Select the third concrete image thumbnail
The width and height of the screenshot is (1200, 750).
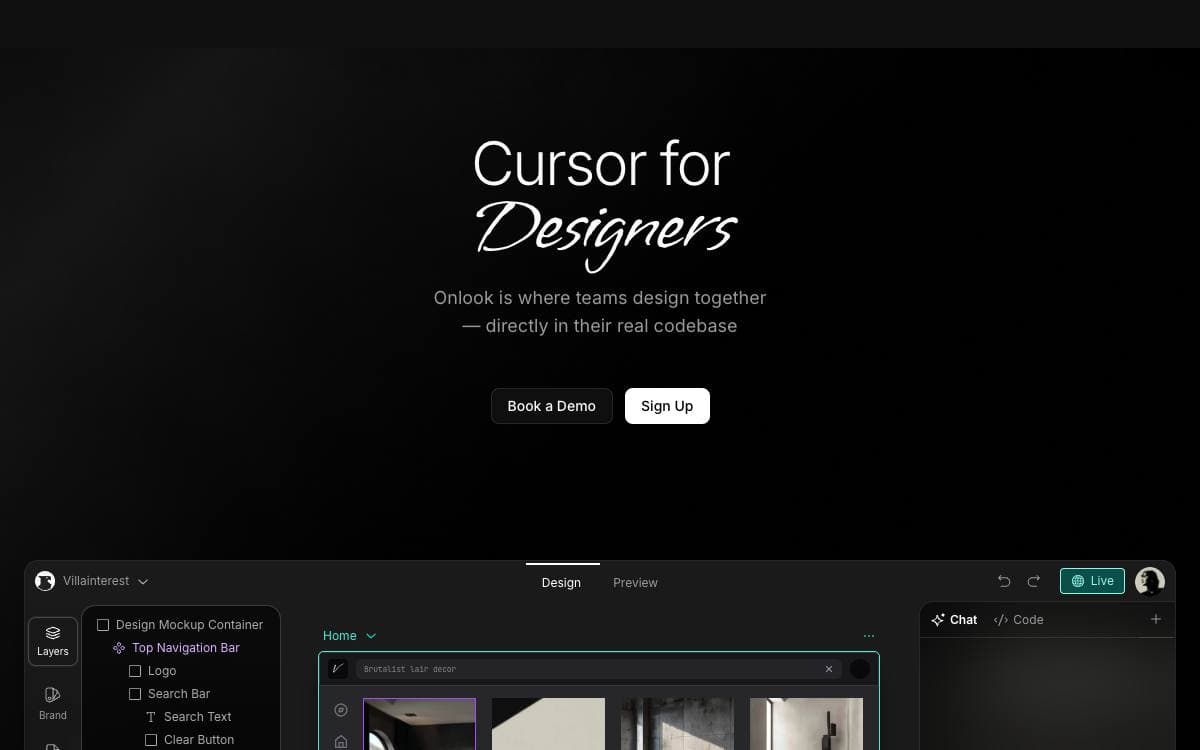coord(677,724)
